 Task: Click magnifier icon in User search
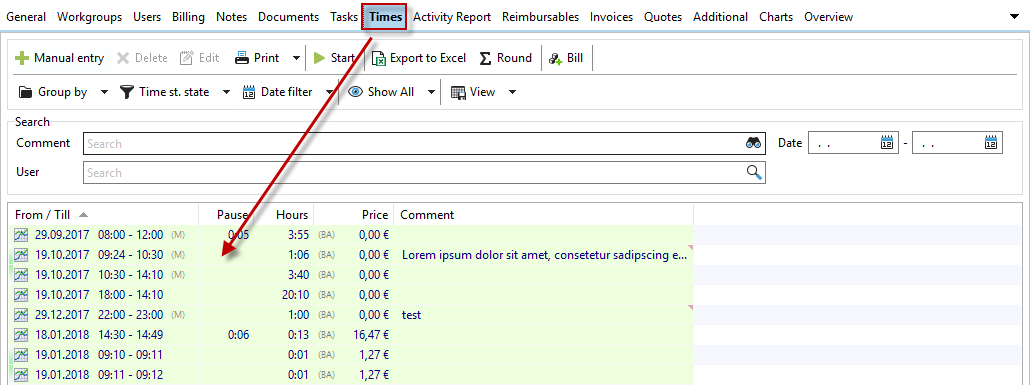click(754, 172)
